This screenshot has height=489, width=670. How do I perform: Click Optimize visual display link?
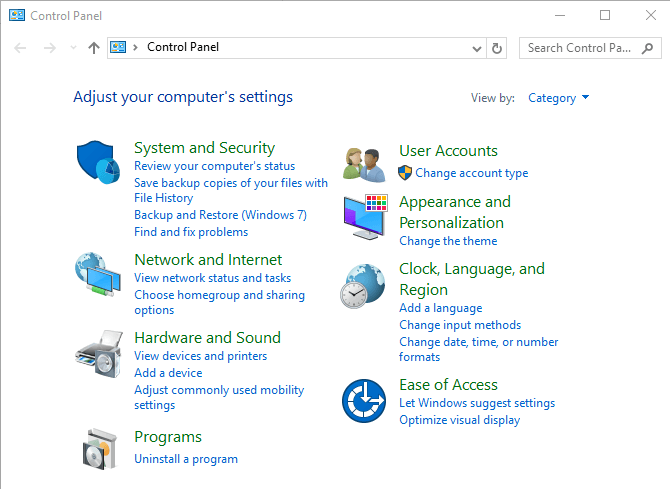click(459, 420)
